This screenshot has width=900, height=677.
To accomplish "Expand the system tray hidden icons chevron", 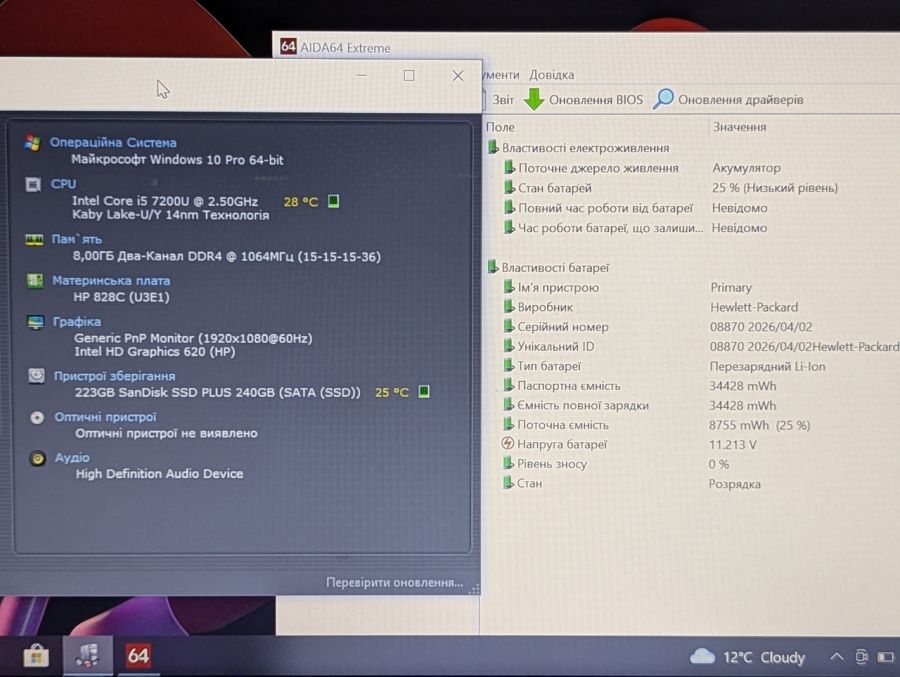I will point(837,656).
